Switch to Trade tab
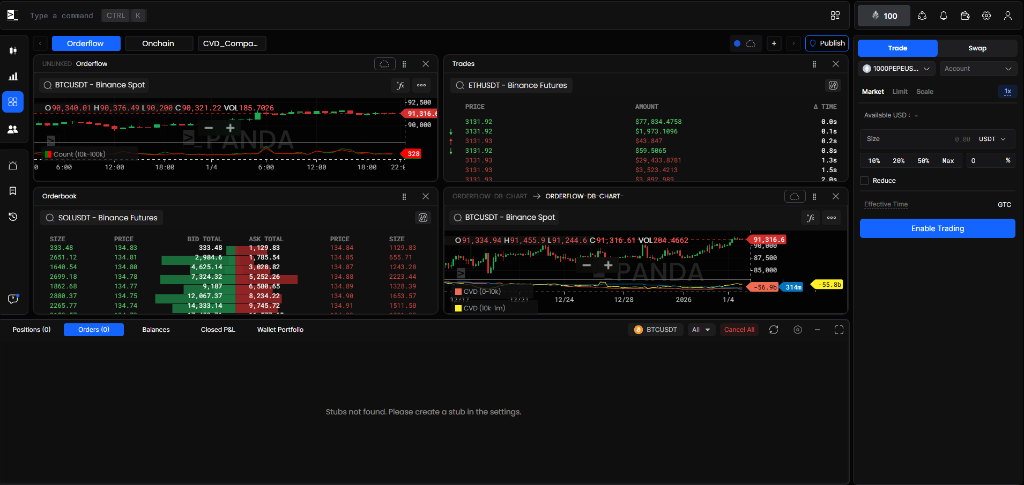 [897, 48]
